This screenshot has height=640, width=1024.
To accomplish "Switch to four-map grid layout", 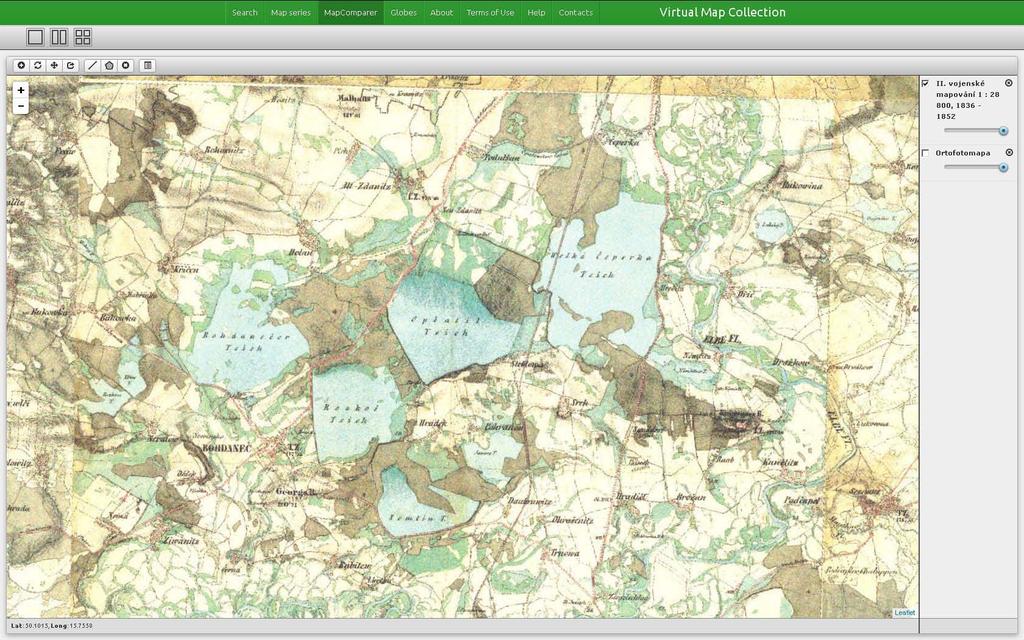I will click(x=83, y=37).
